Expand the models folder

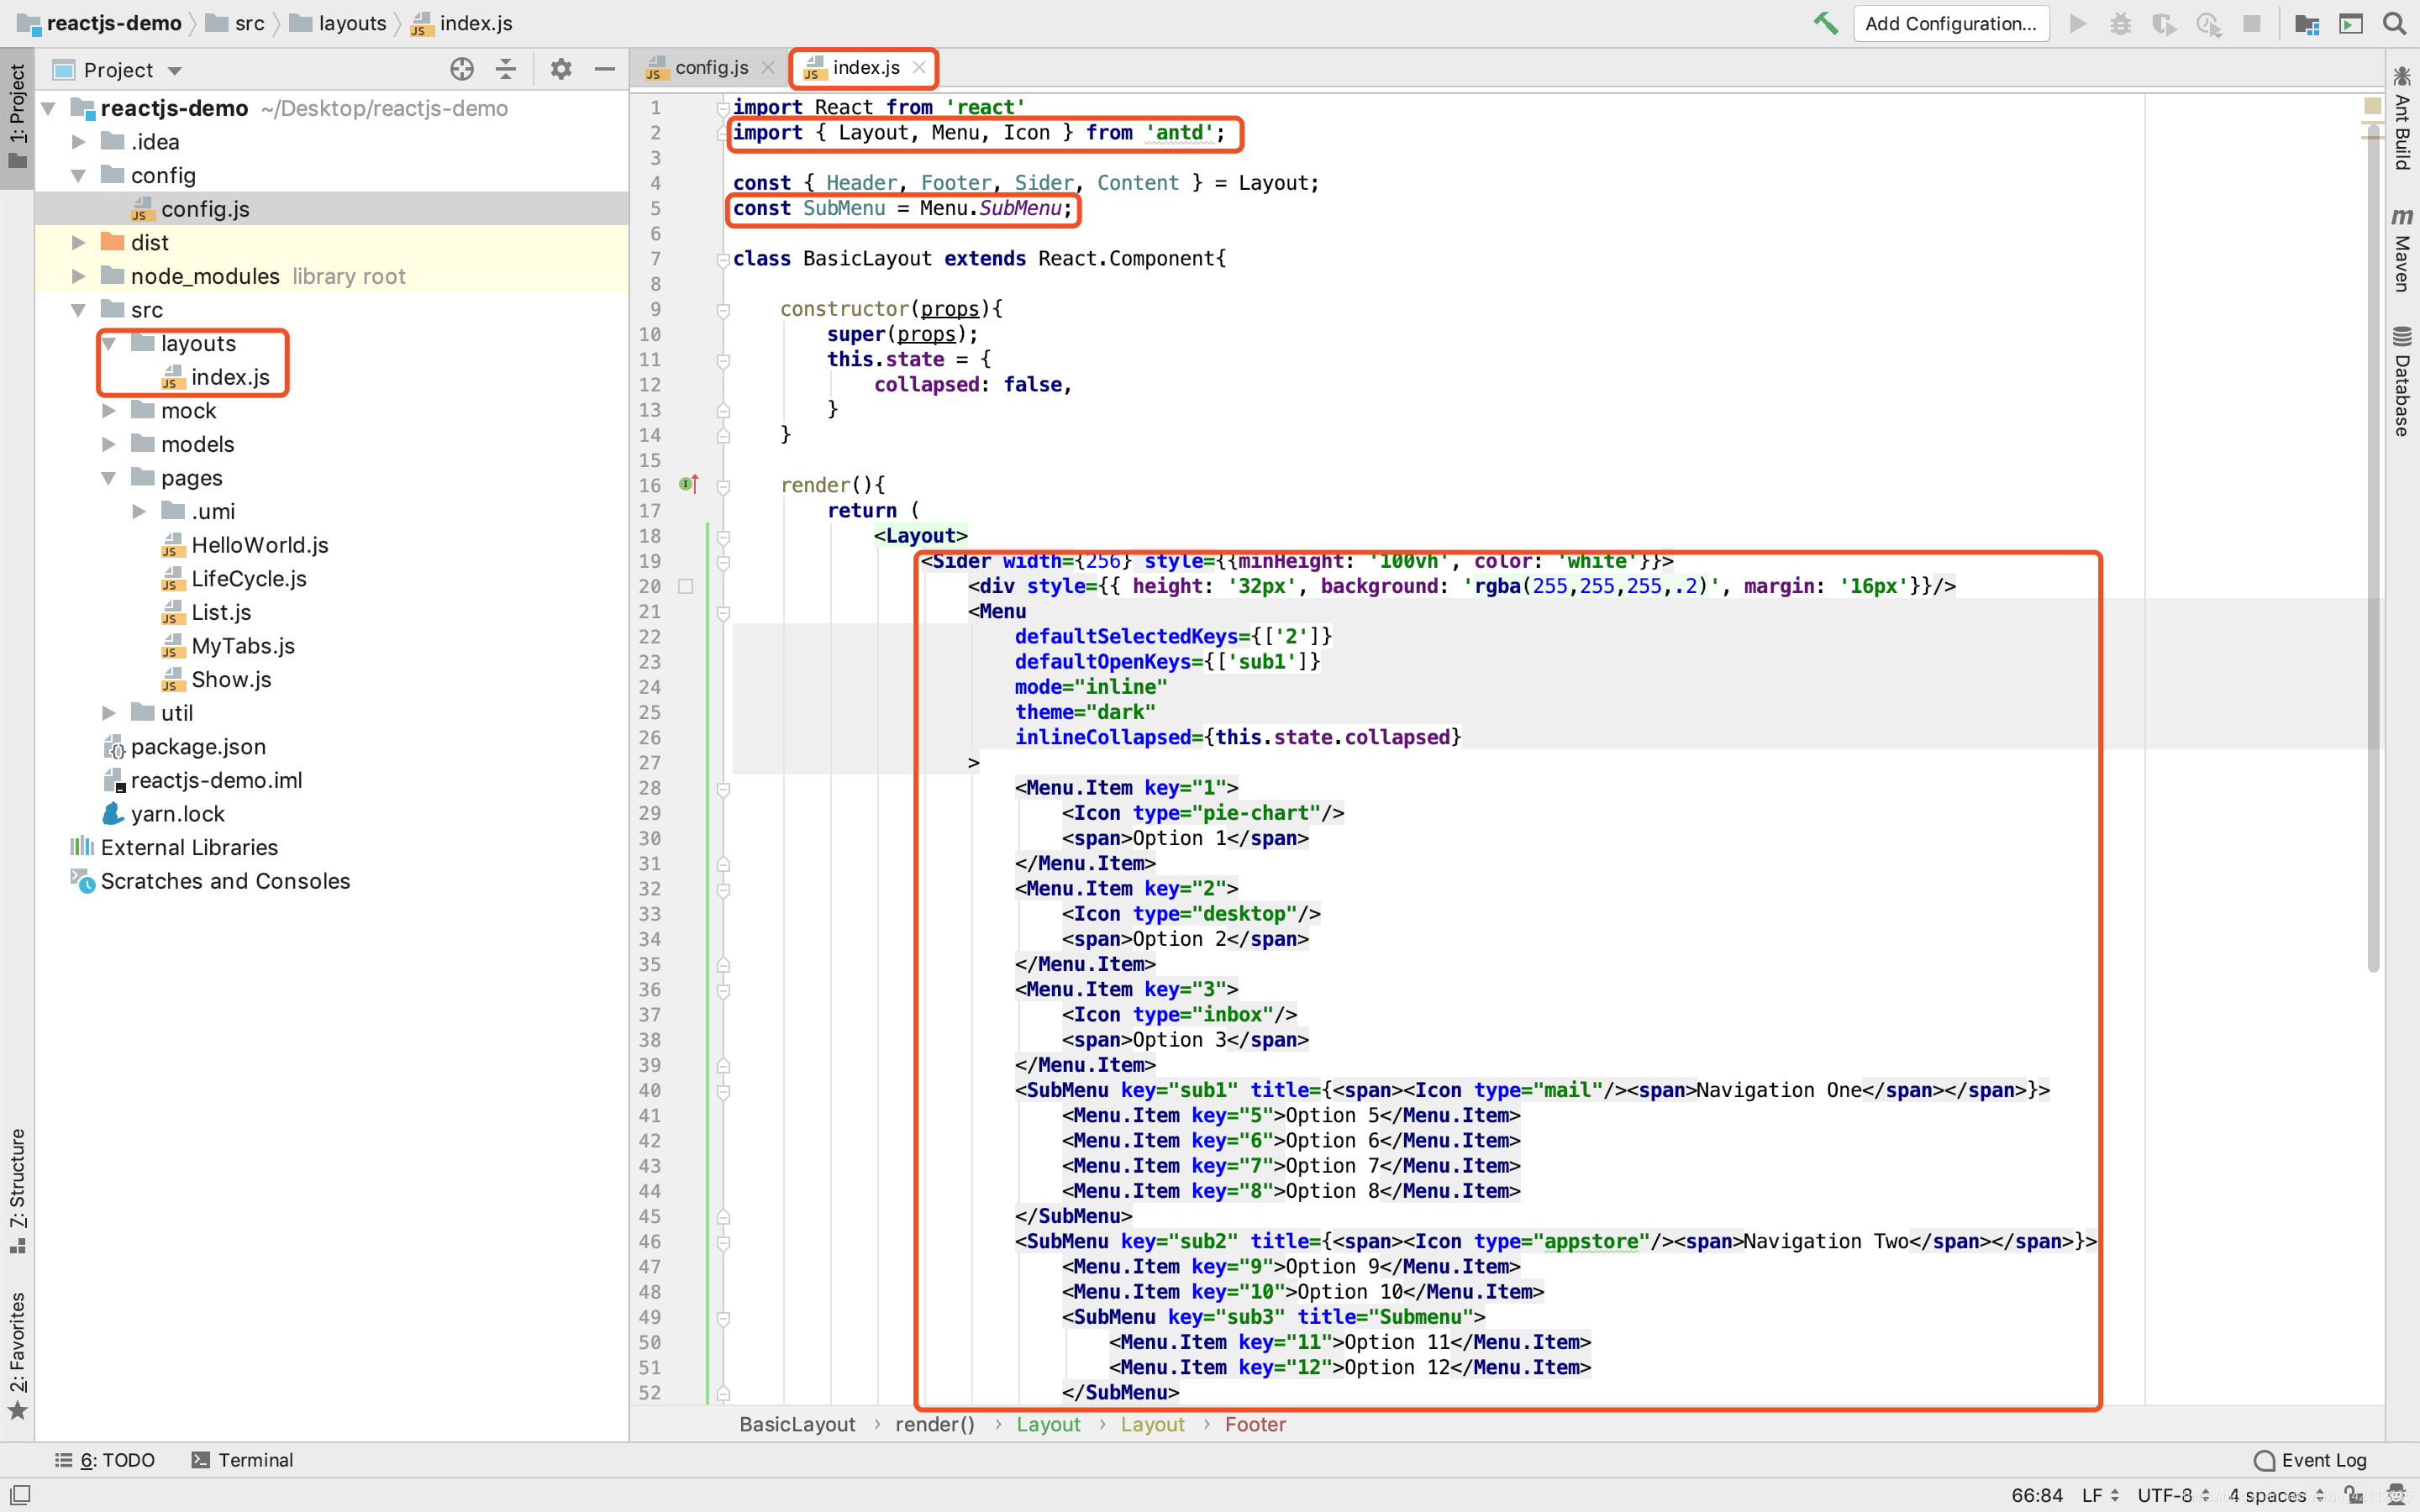(108, 444)
